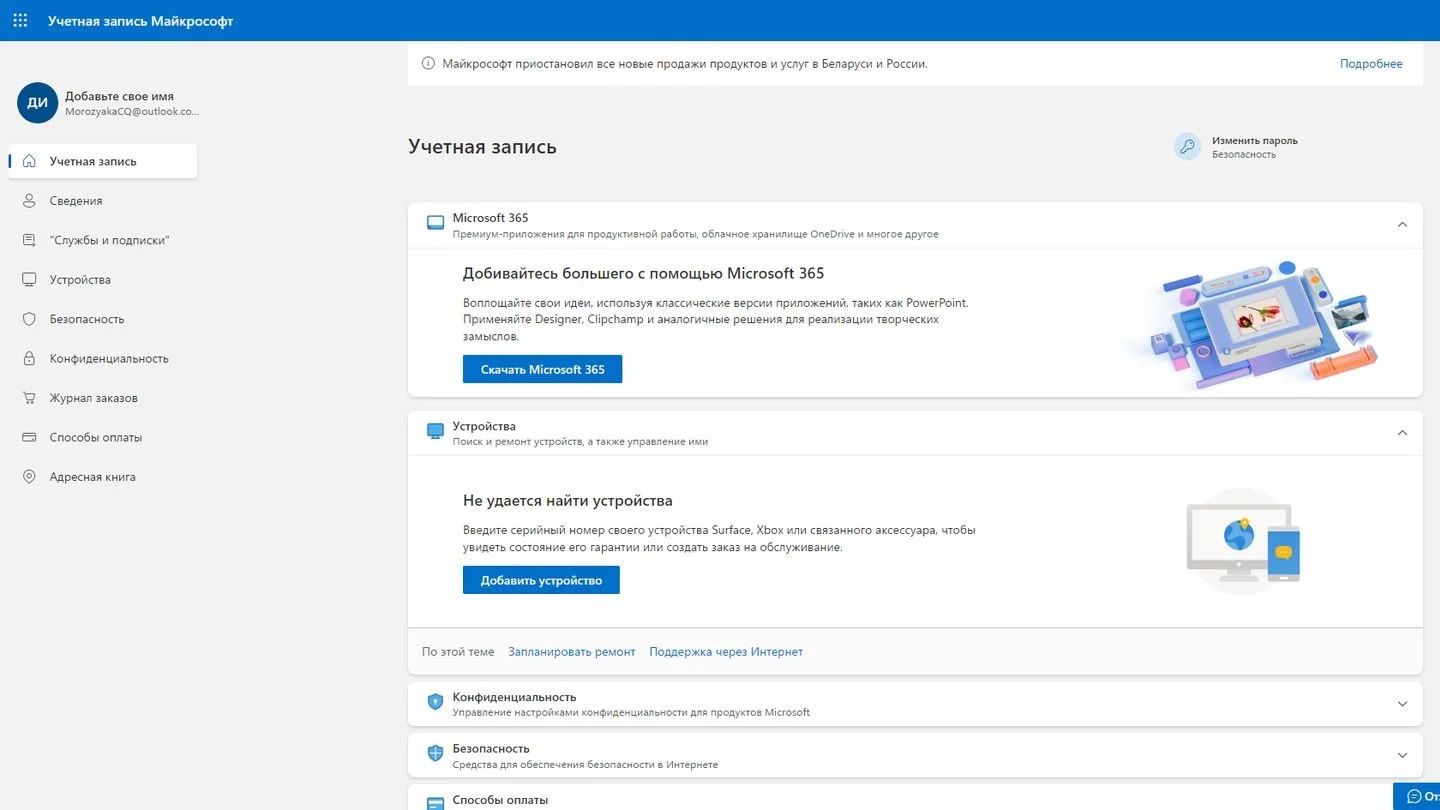Click the key icon for Изменить пароль
The image size is (1440, 810).
pyautogui.click(x=1187, y=147)
